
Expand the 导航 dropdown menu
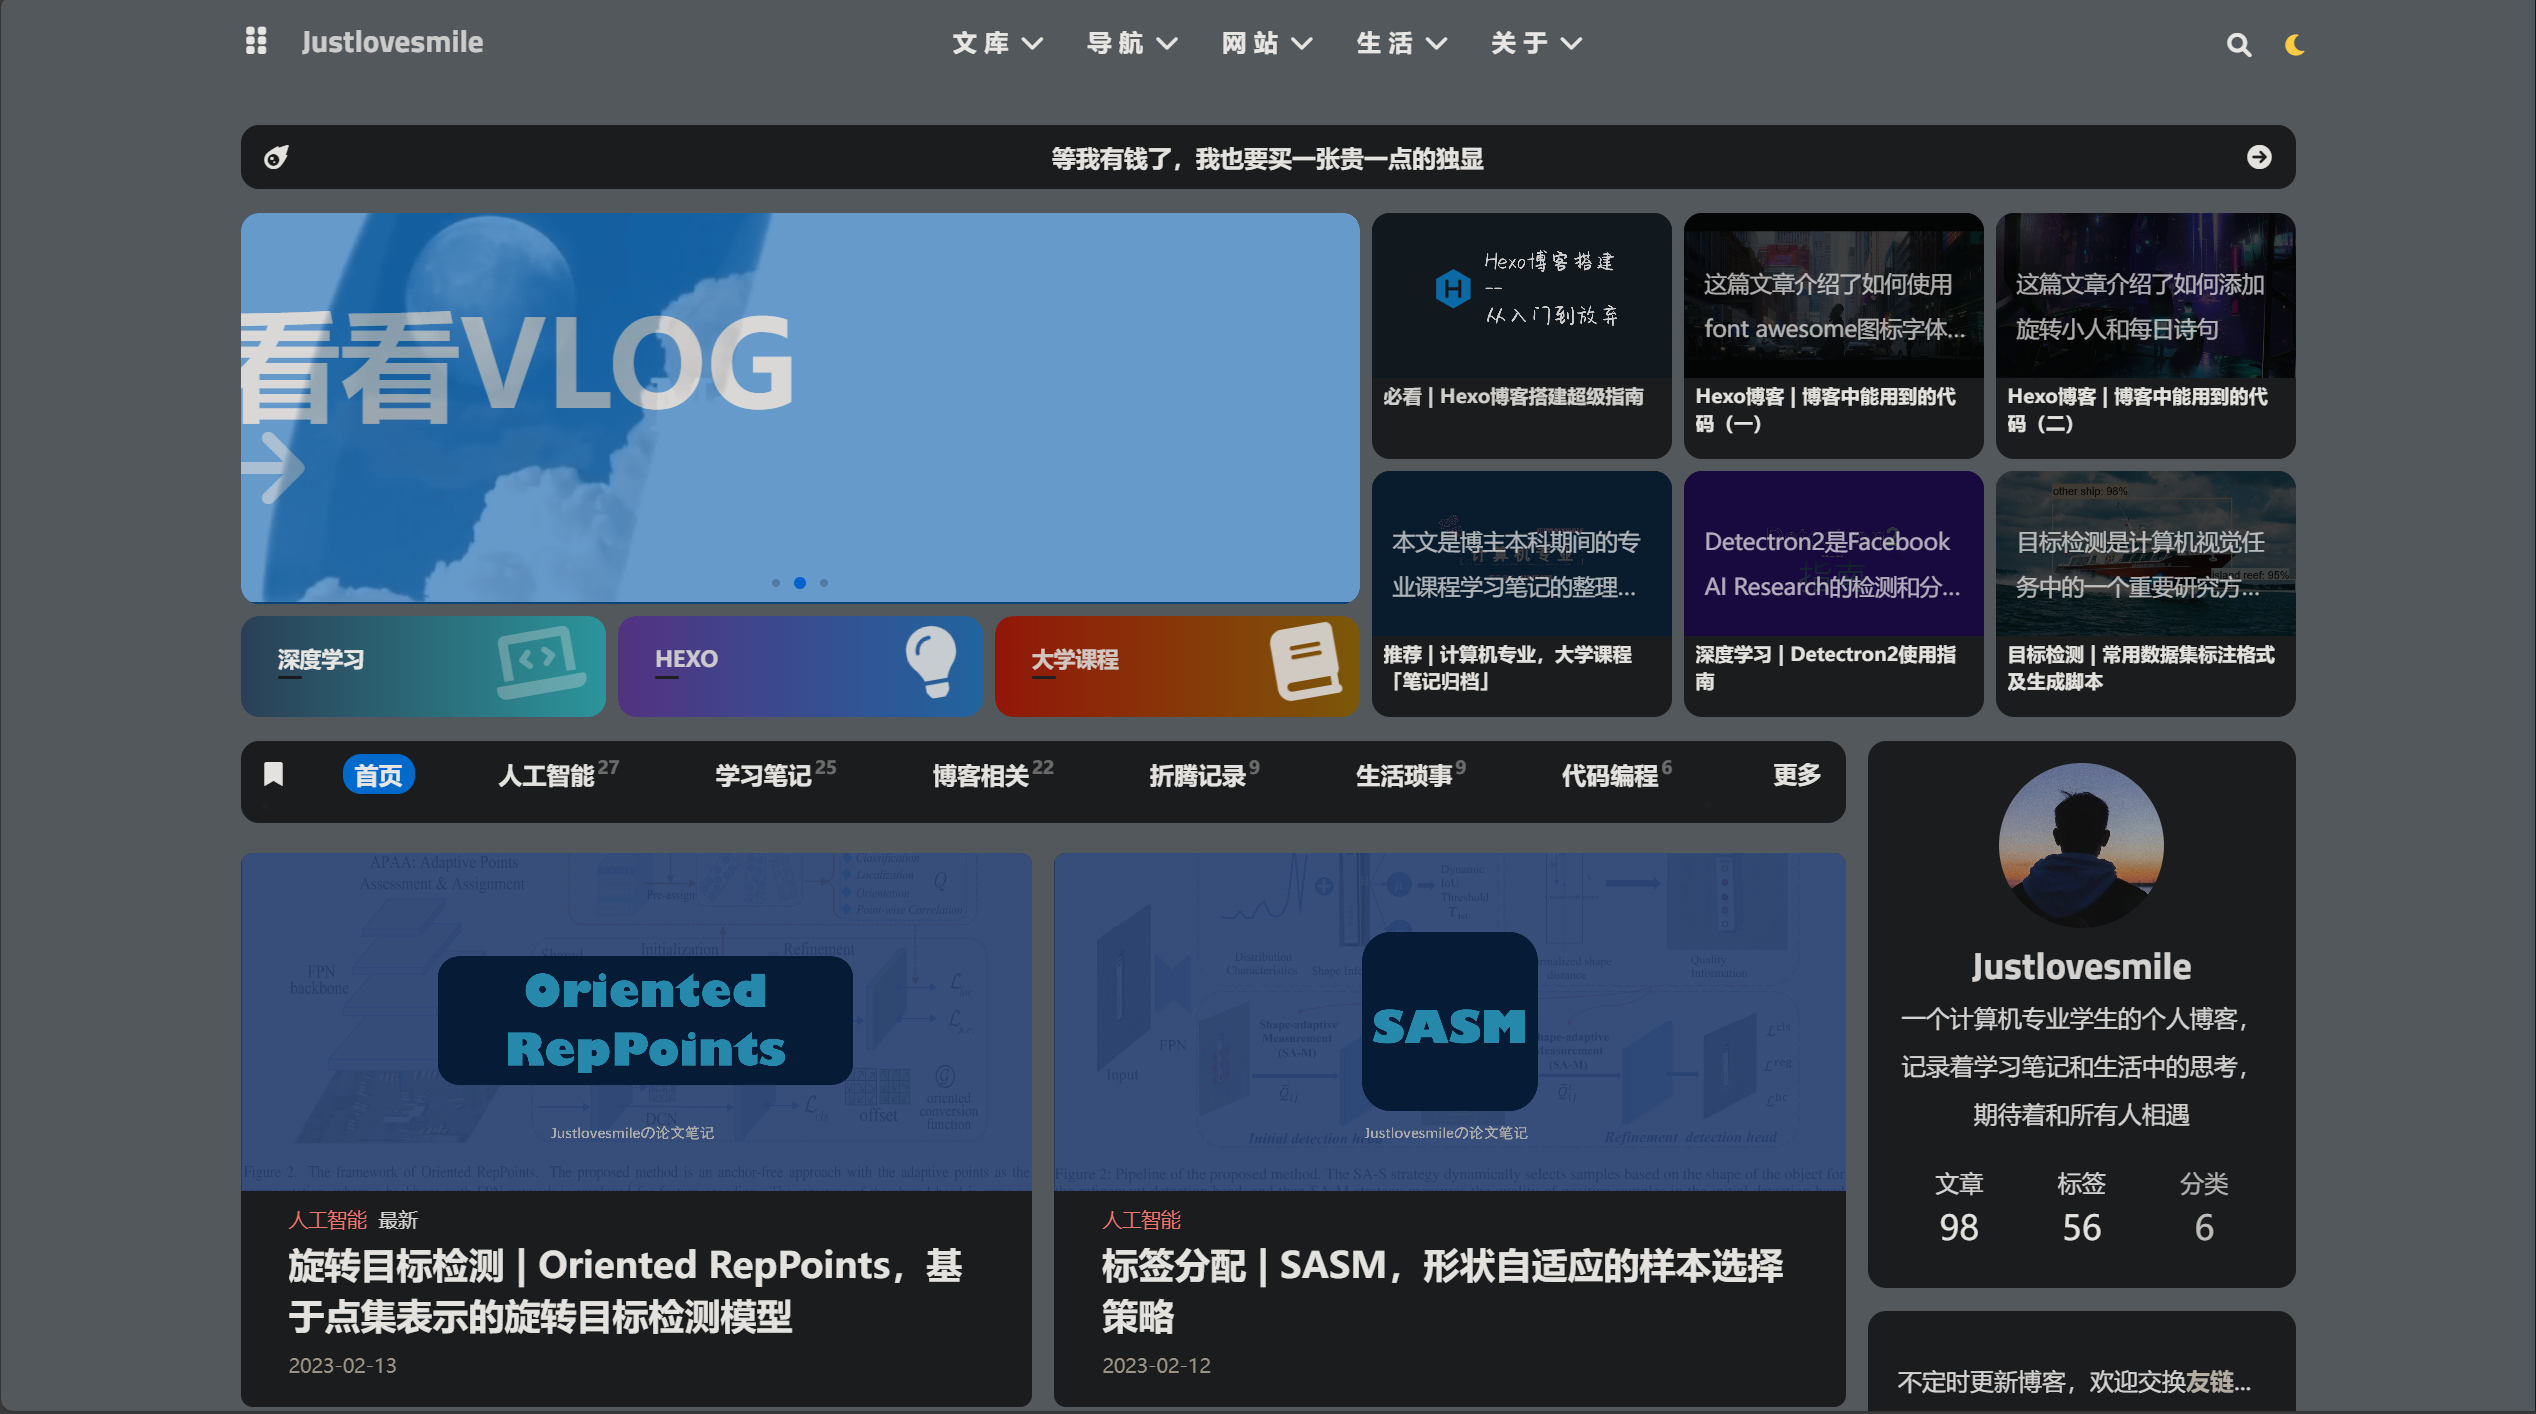[x=1132, y=43]
